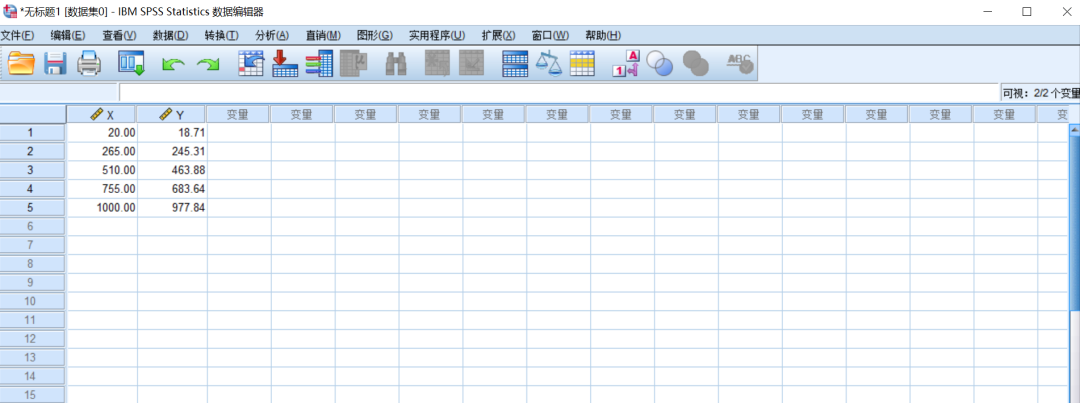Select row header 10

[33, 301]
